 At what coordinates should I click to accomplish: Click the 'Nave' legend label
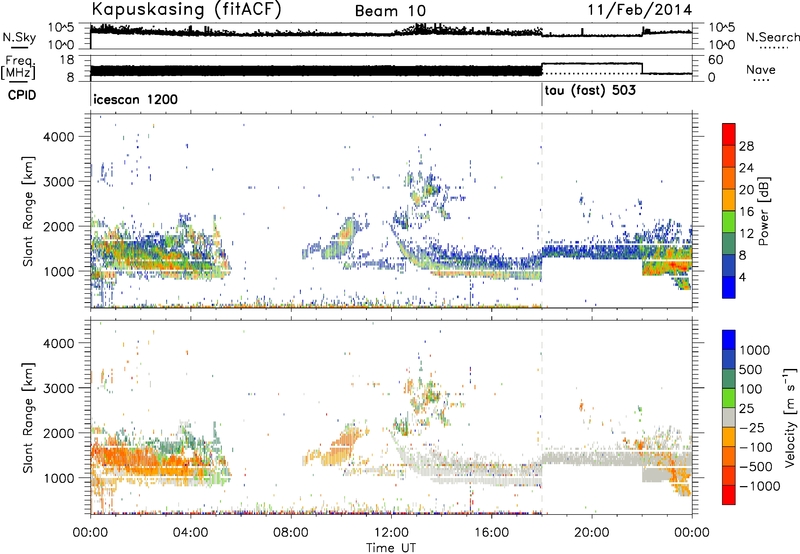[x=761, y=69]
